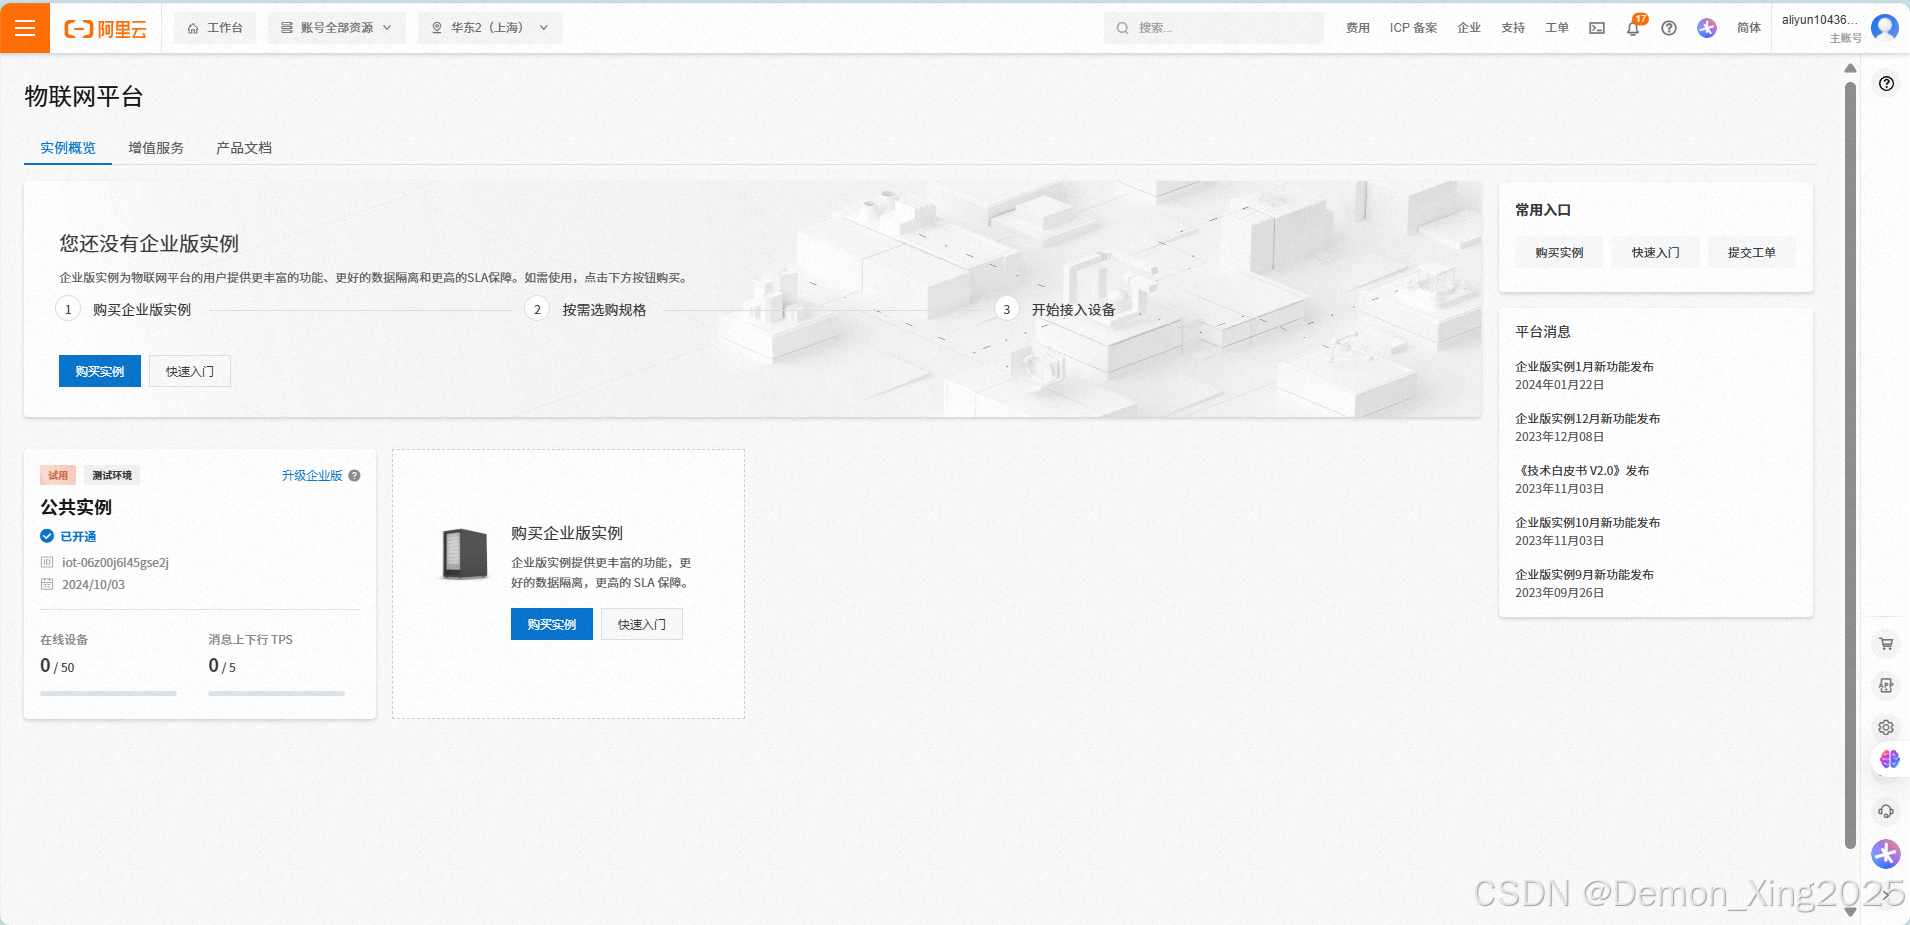
Task: Click the 测试环境 tag
Action: pyautogui.click(x=112, y=475)
